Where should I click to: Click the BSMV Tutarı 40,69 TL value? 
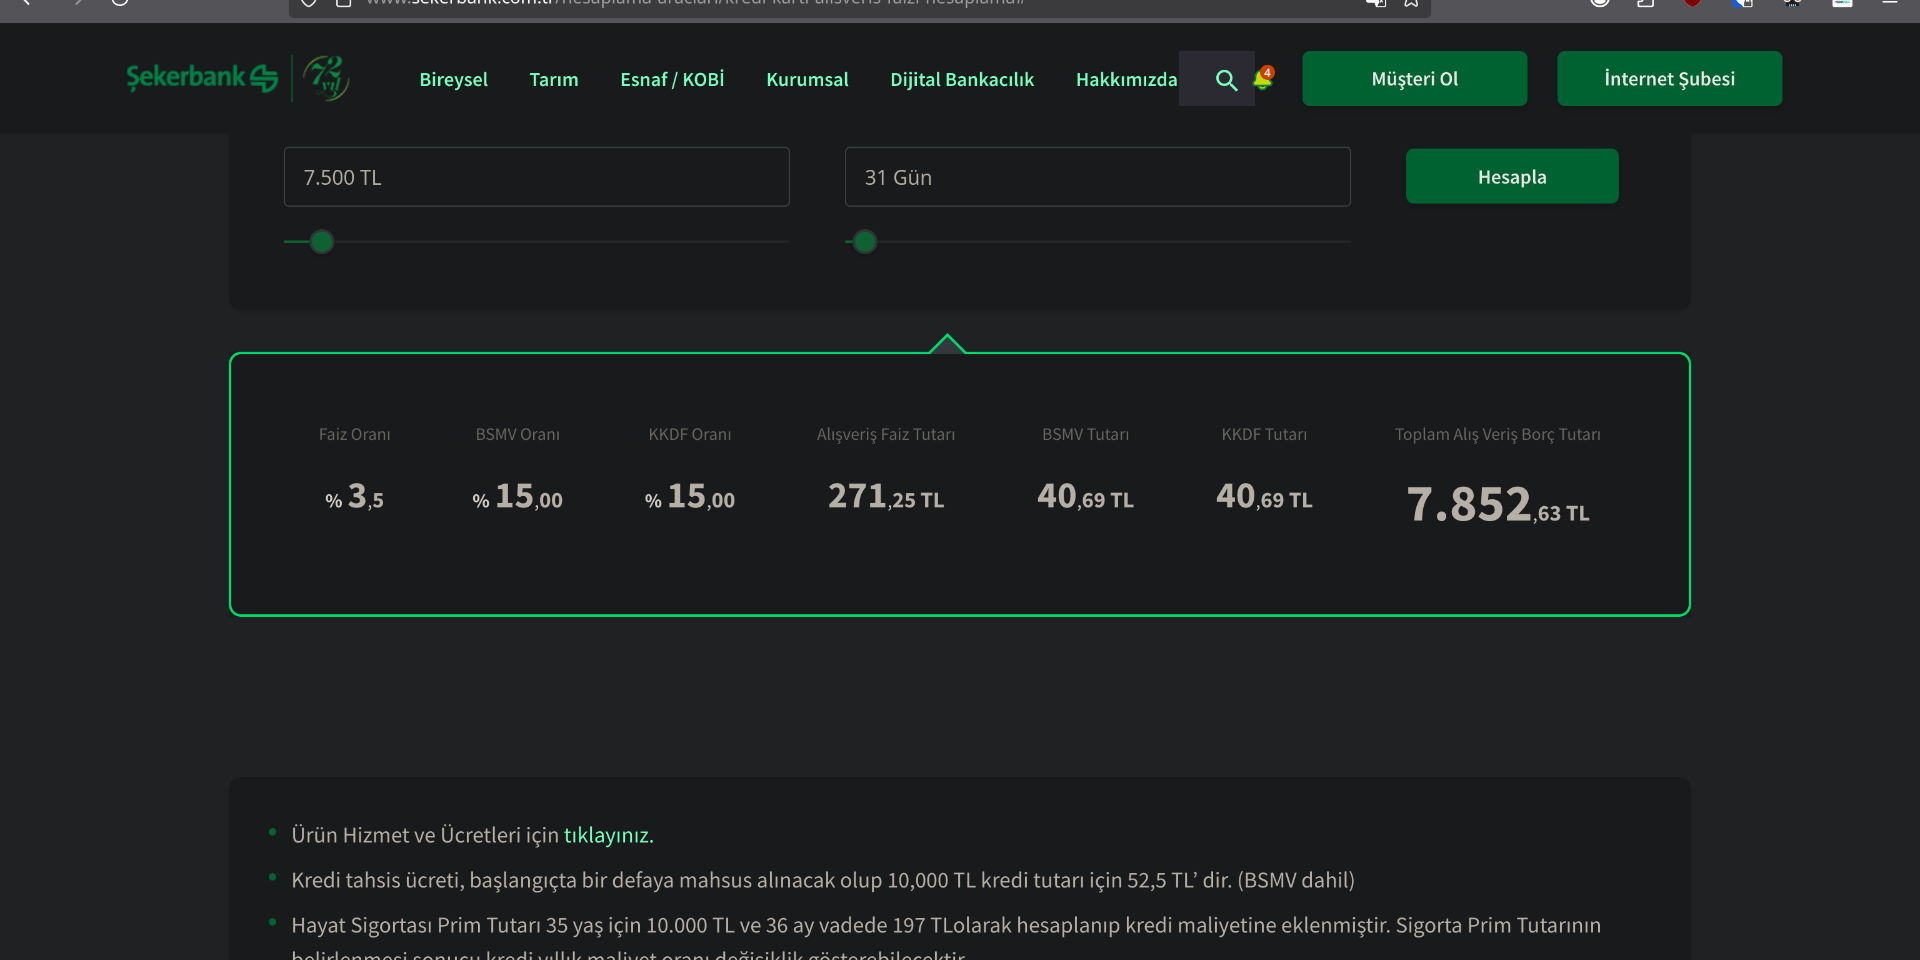1085,496
